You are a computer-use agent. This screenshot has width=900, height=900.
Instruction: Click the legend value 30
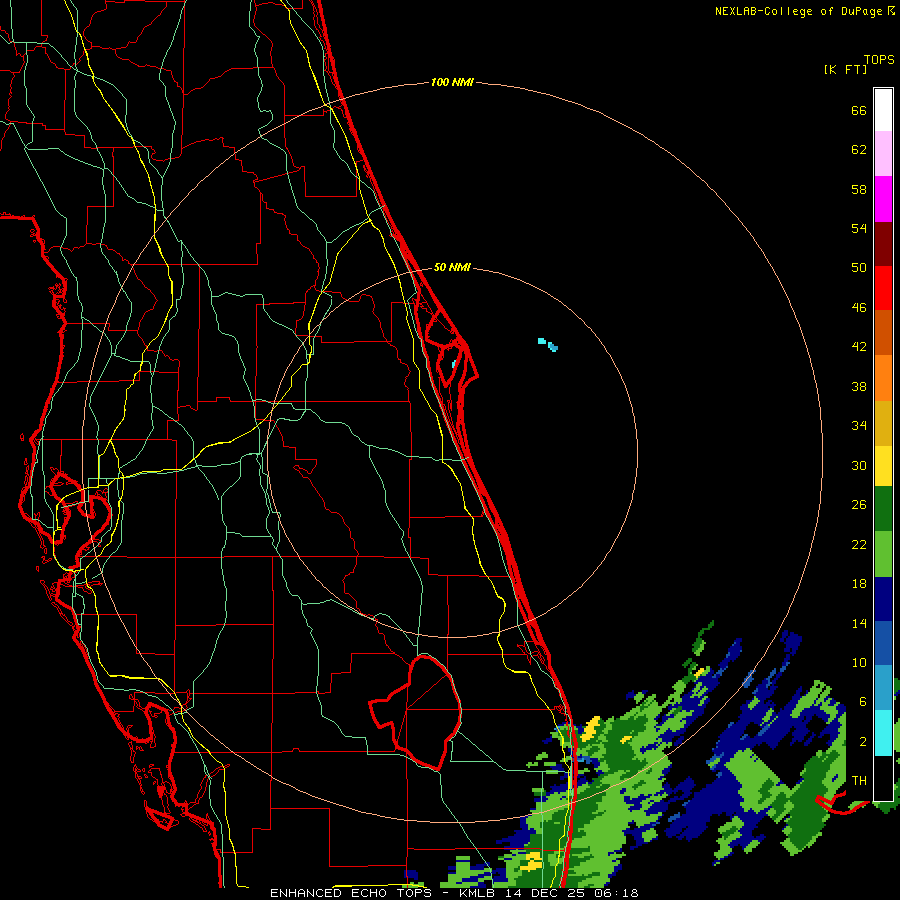pyautogui.click(x=859, y=465)
